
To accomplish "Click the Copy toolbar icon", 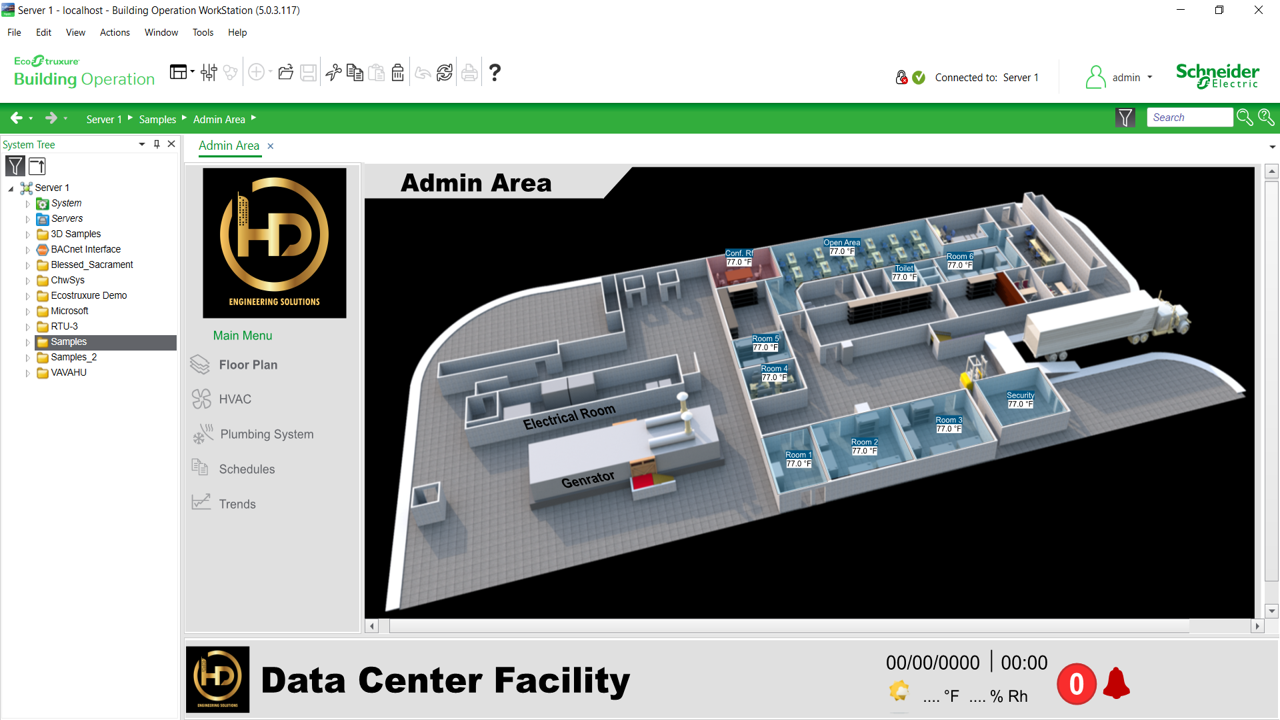I will point(355,72).
